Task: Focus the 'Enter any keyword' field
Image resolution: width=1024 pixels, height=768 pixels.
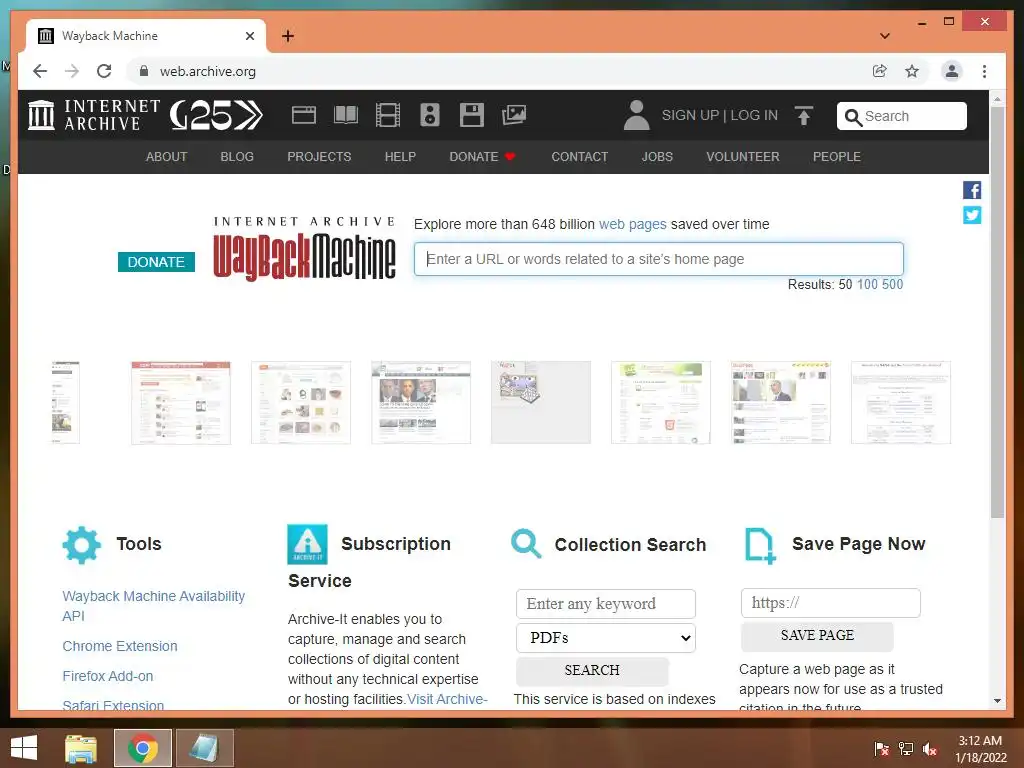Action: click(x=605, y=603)
